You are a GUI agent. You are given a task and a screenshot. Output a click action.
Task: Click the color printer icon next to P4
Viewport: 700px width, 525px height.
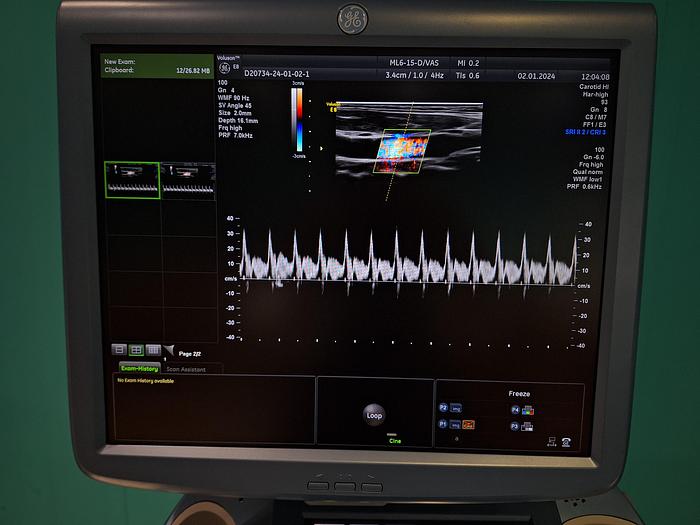click(x=528, y=410)
